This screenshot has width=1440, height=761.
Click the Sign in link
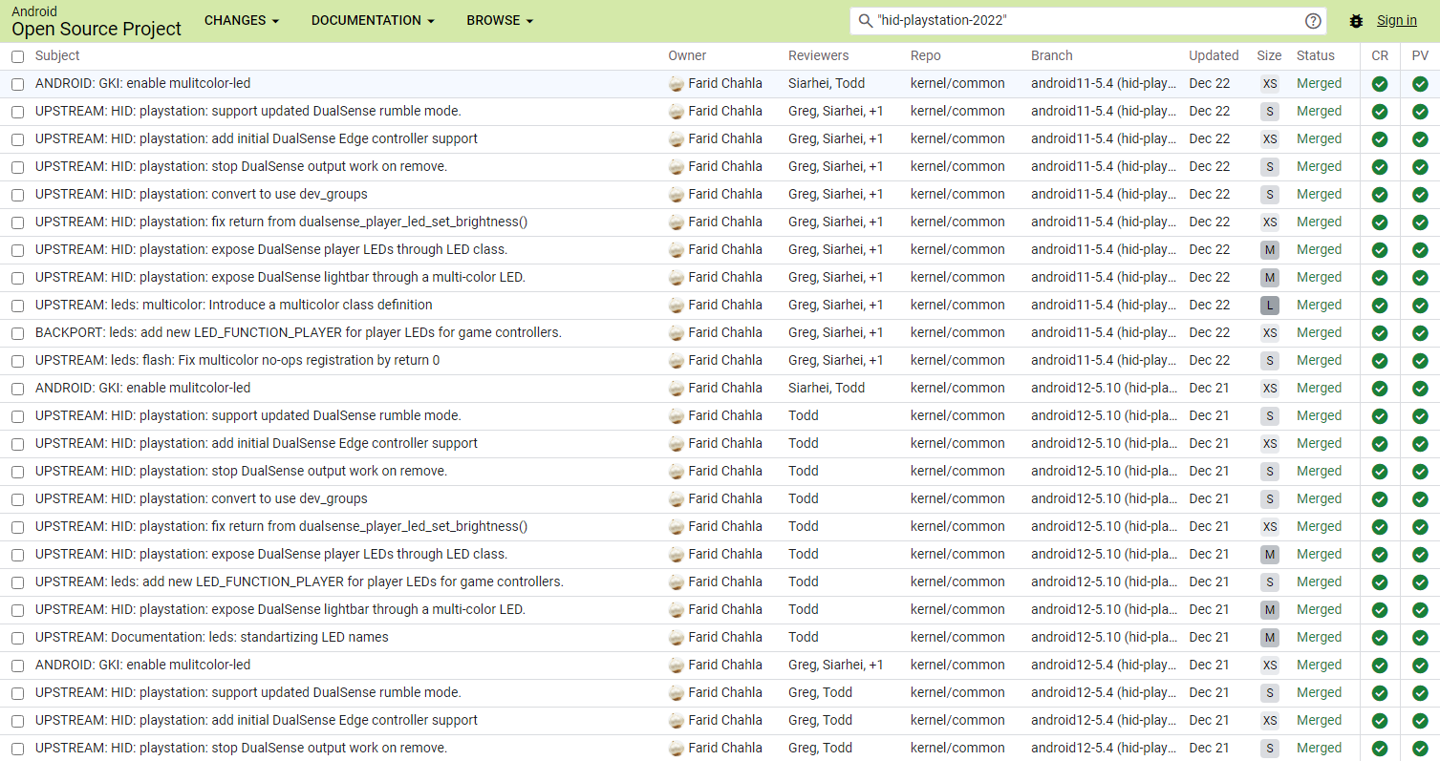pos(1396,21)
